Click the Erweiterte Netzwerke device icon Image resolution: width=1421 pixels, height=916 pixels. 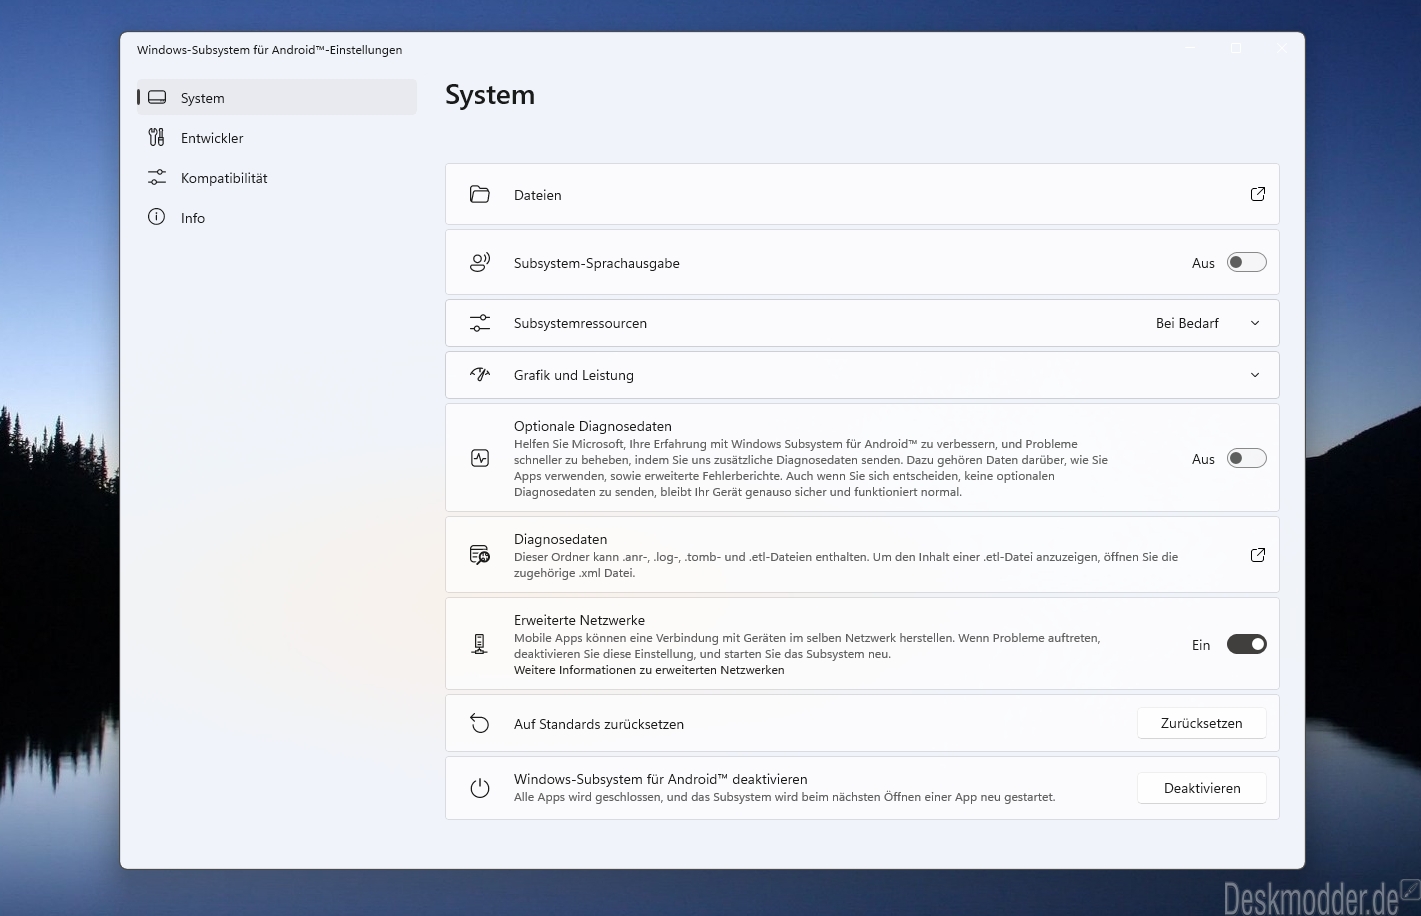click(x=480, y=645)
